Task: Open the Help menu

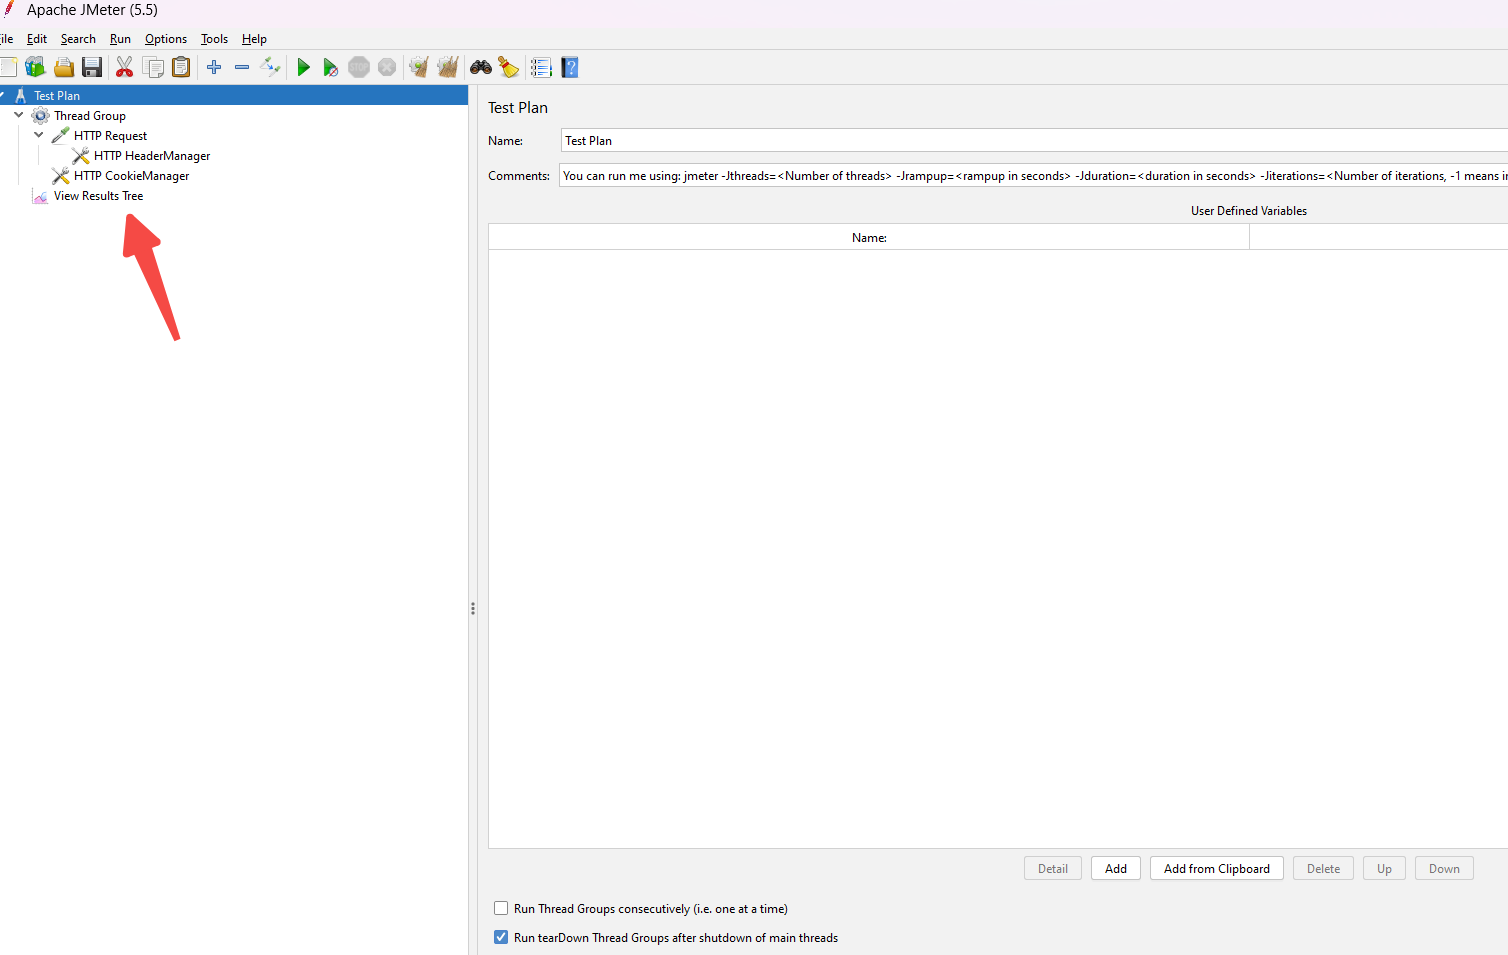Action: pyautogui.click(x=254, y=39)
